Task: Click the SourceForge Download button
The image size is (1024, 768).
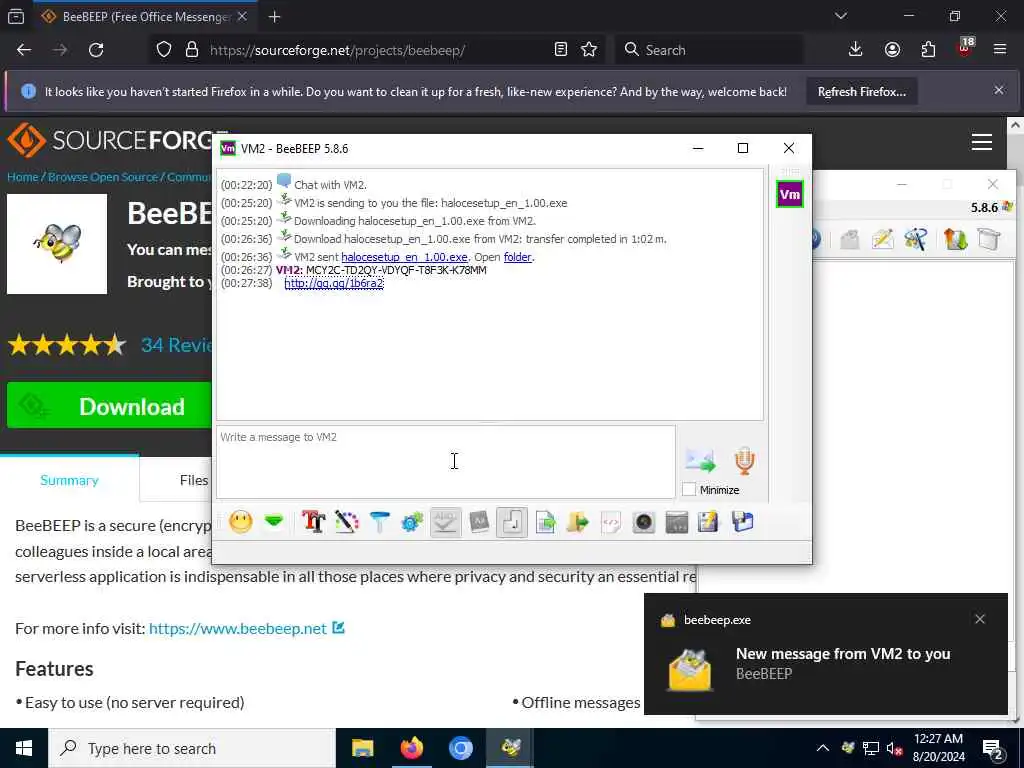Action: pyautogui.click(x=109, y=406)
